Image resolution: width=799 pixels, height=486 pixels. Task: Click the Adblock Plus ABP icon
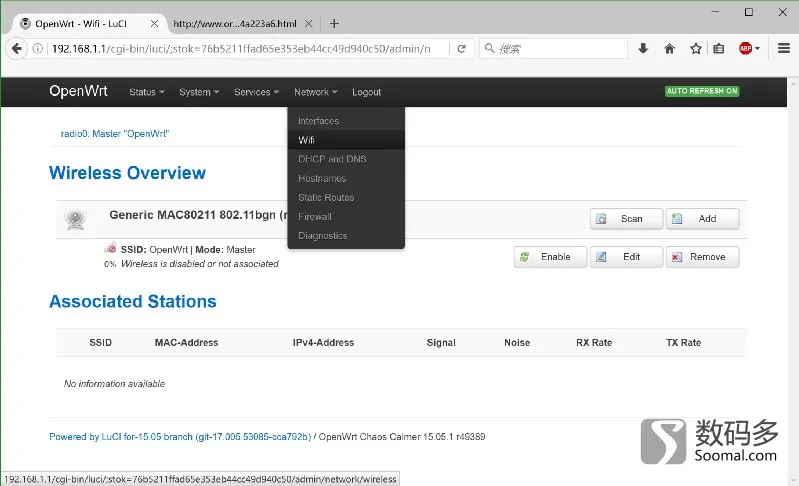click(x=745, y=49)
